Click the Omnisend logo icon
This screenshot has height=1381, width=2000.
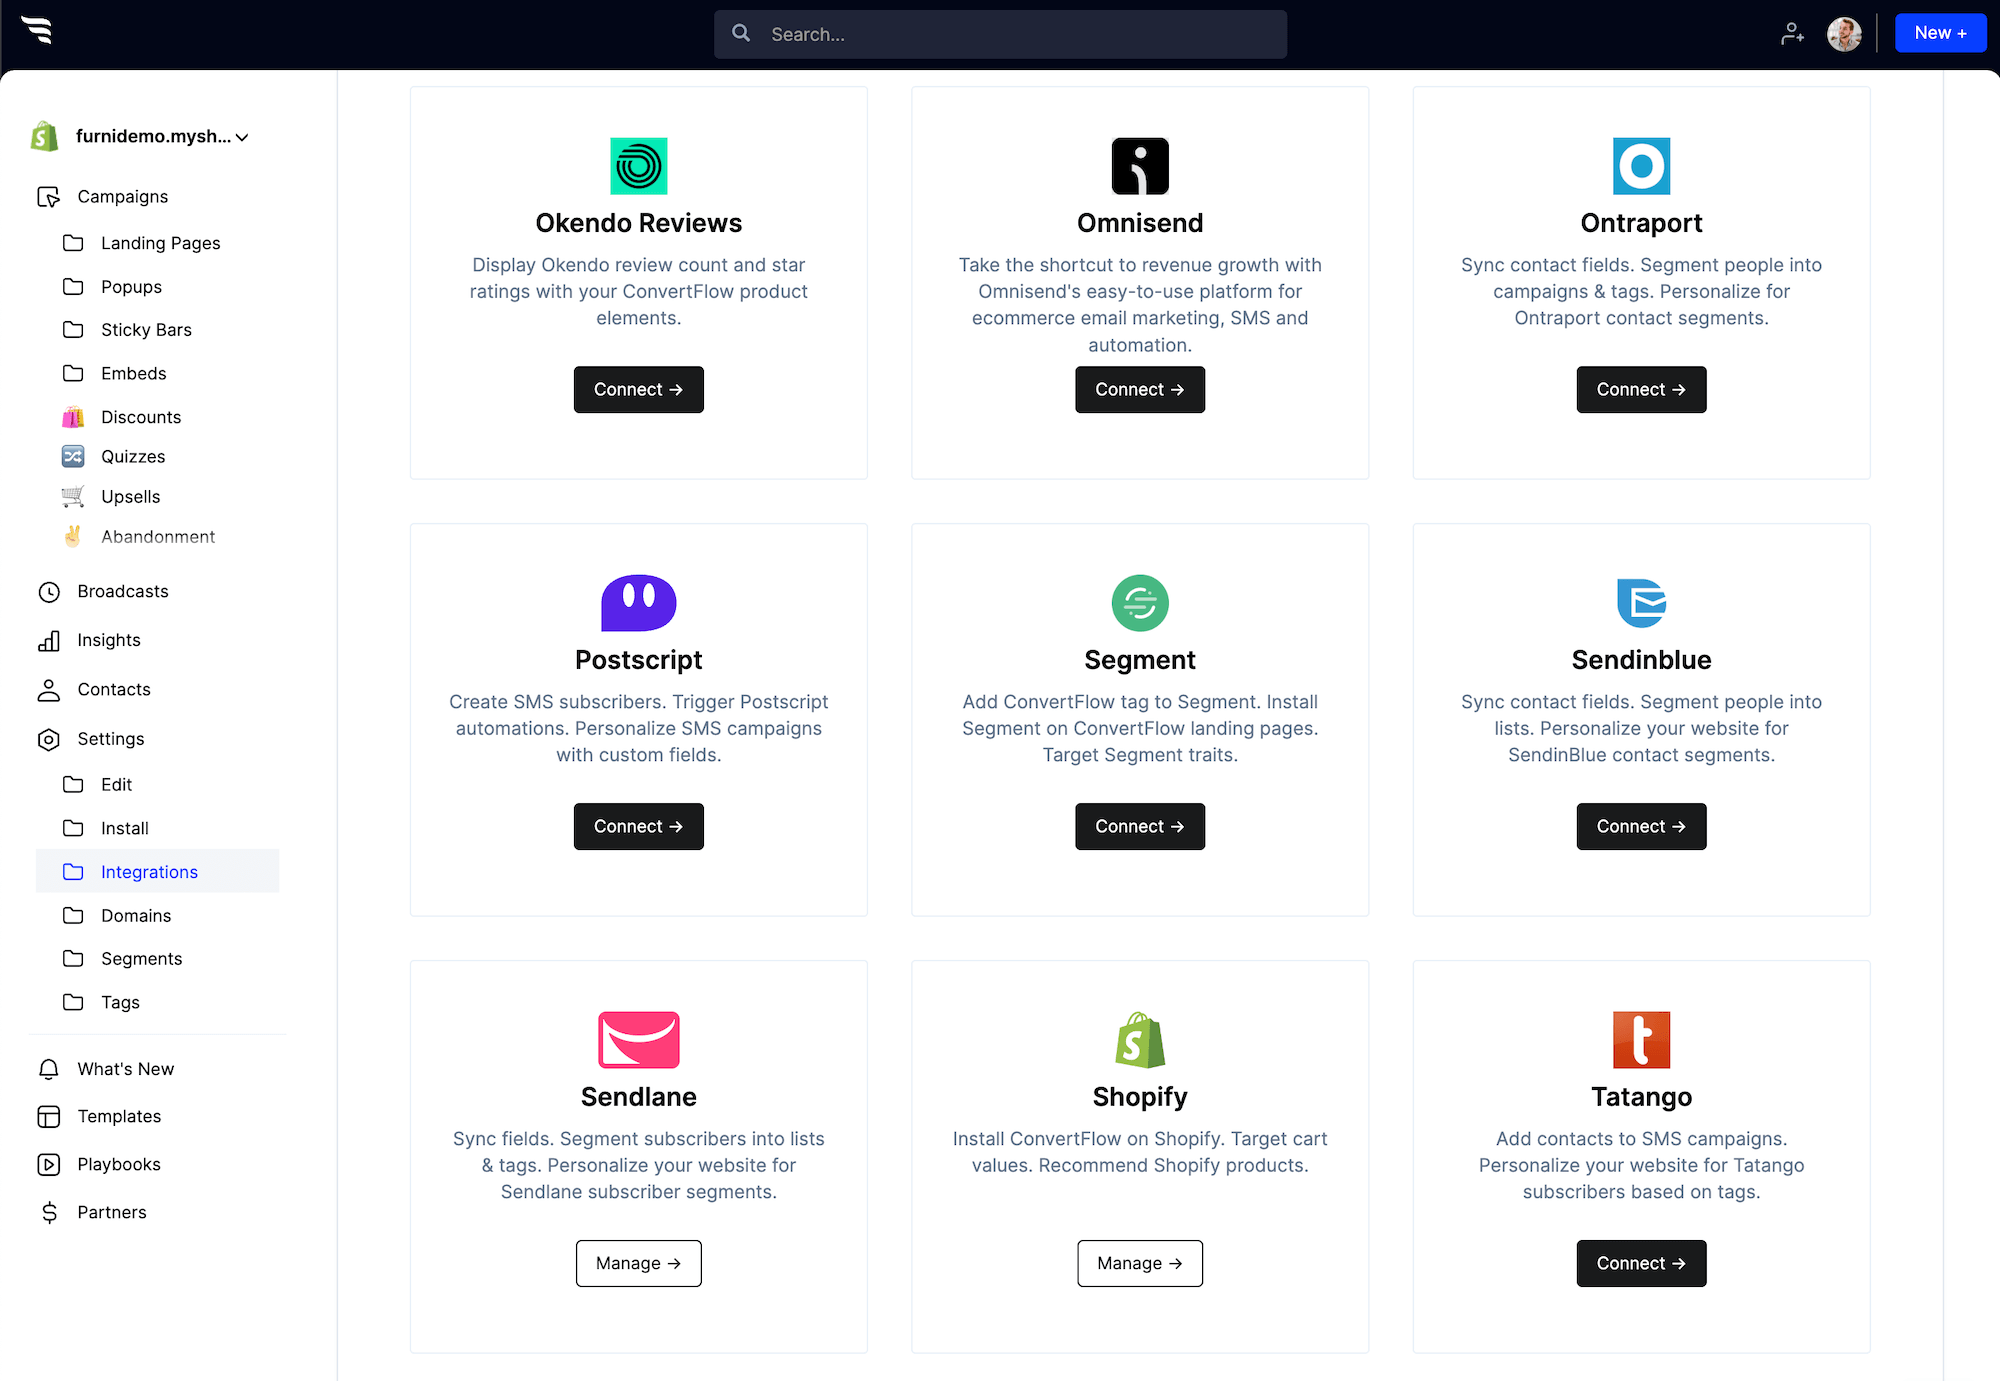(1140, 166)
